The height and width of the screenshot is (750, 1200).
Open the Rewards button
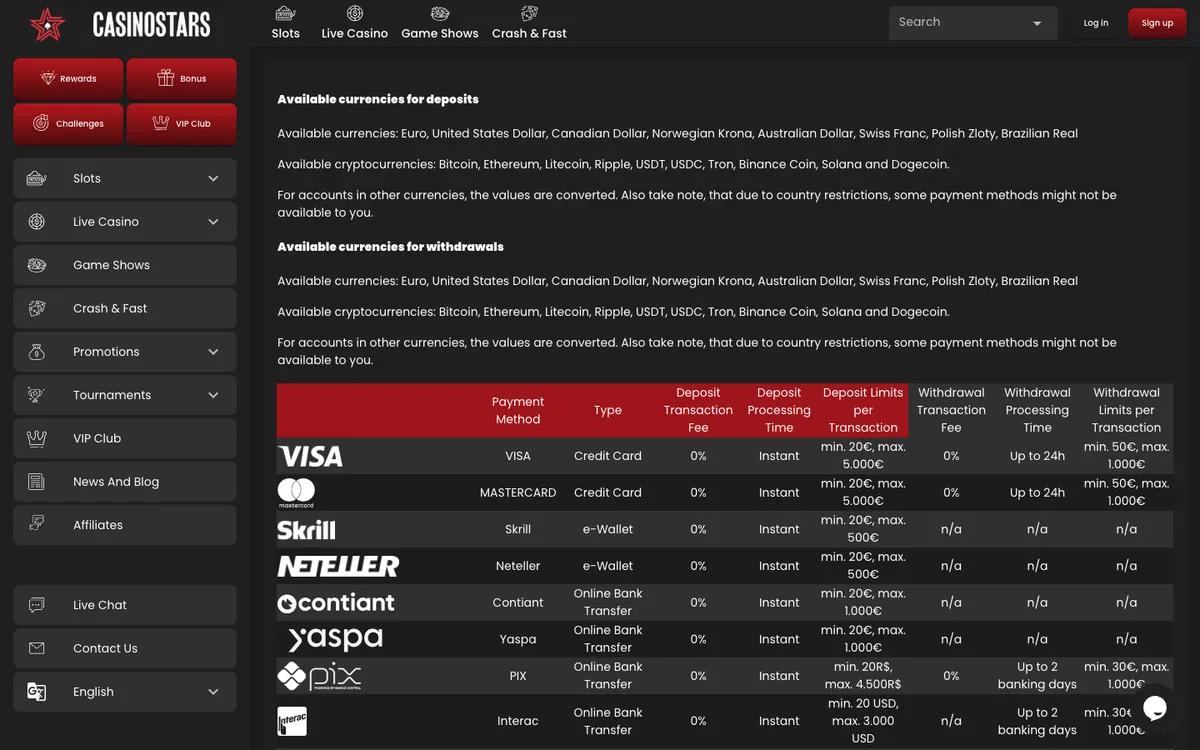coord(68,78)
